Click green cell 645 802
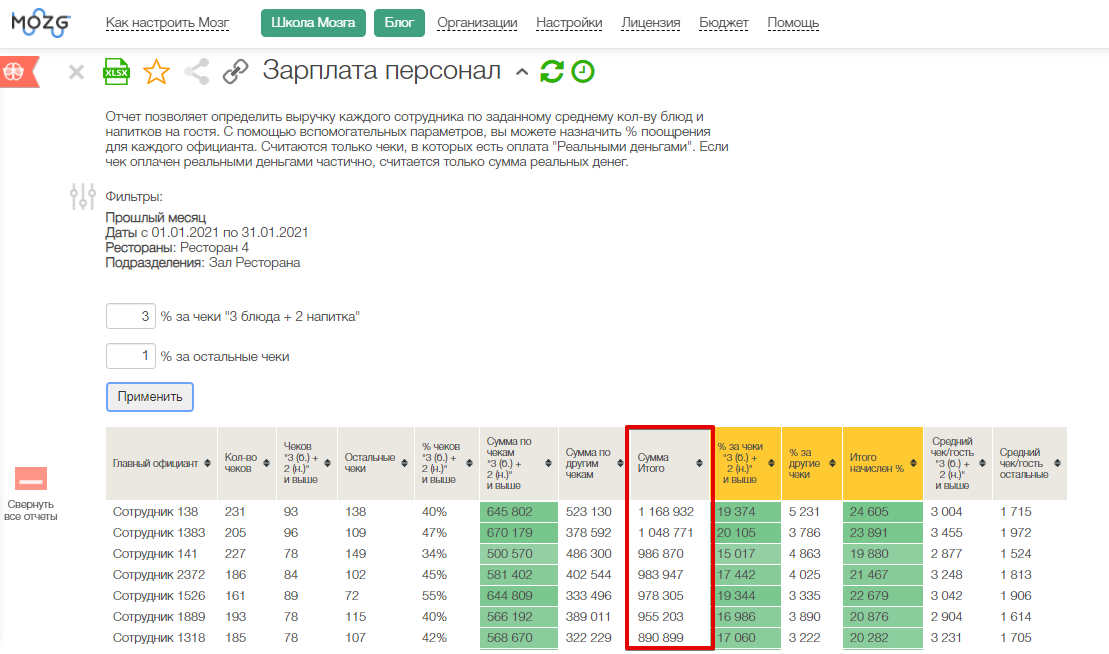 click(518, 511)
